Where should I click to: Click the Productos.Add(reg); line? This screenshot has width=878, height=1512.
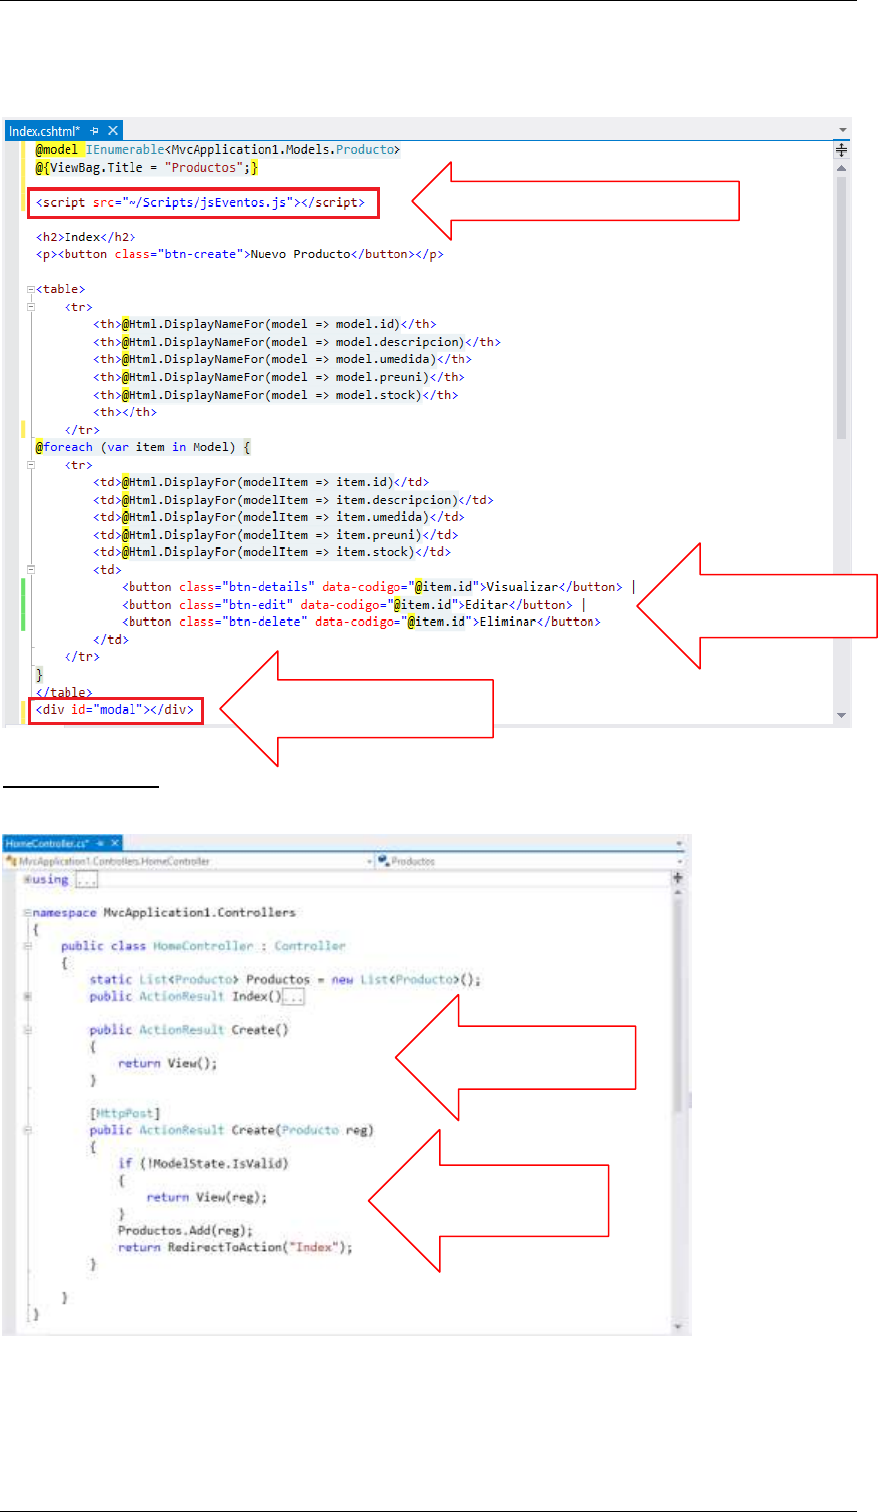tap(185, 1230)
